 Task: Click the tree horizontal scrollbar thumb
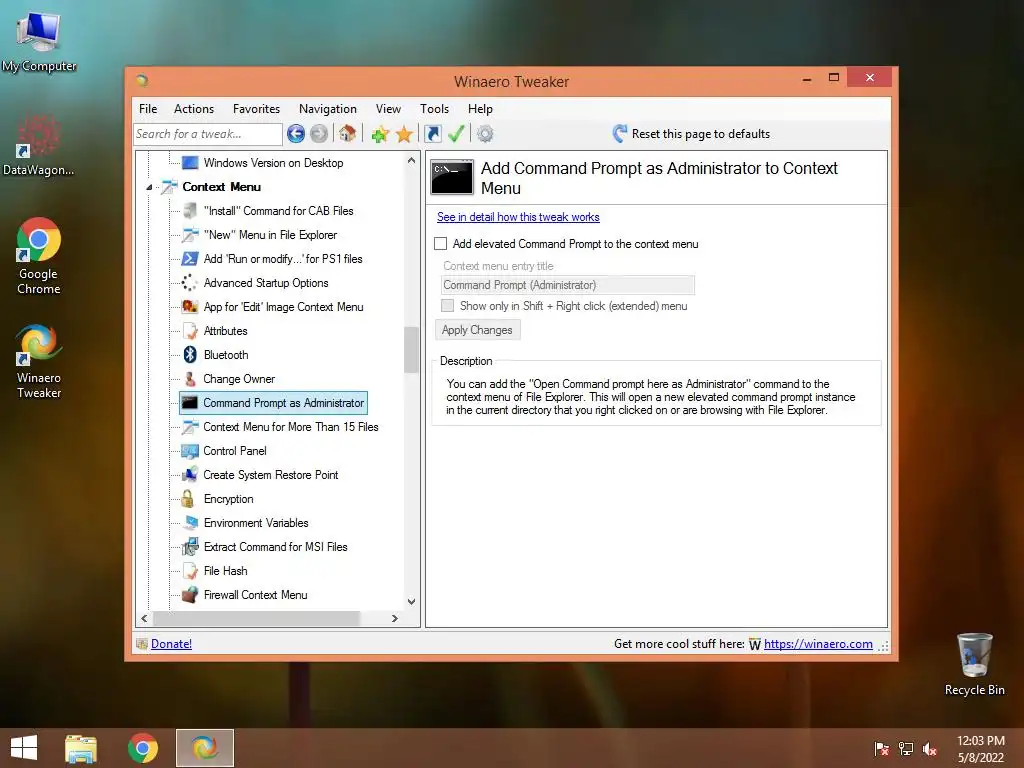[256, 618]
